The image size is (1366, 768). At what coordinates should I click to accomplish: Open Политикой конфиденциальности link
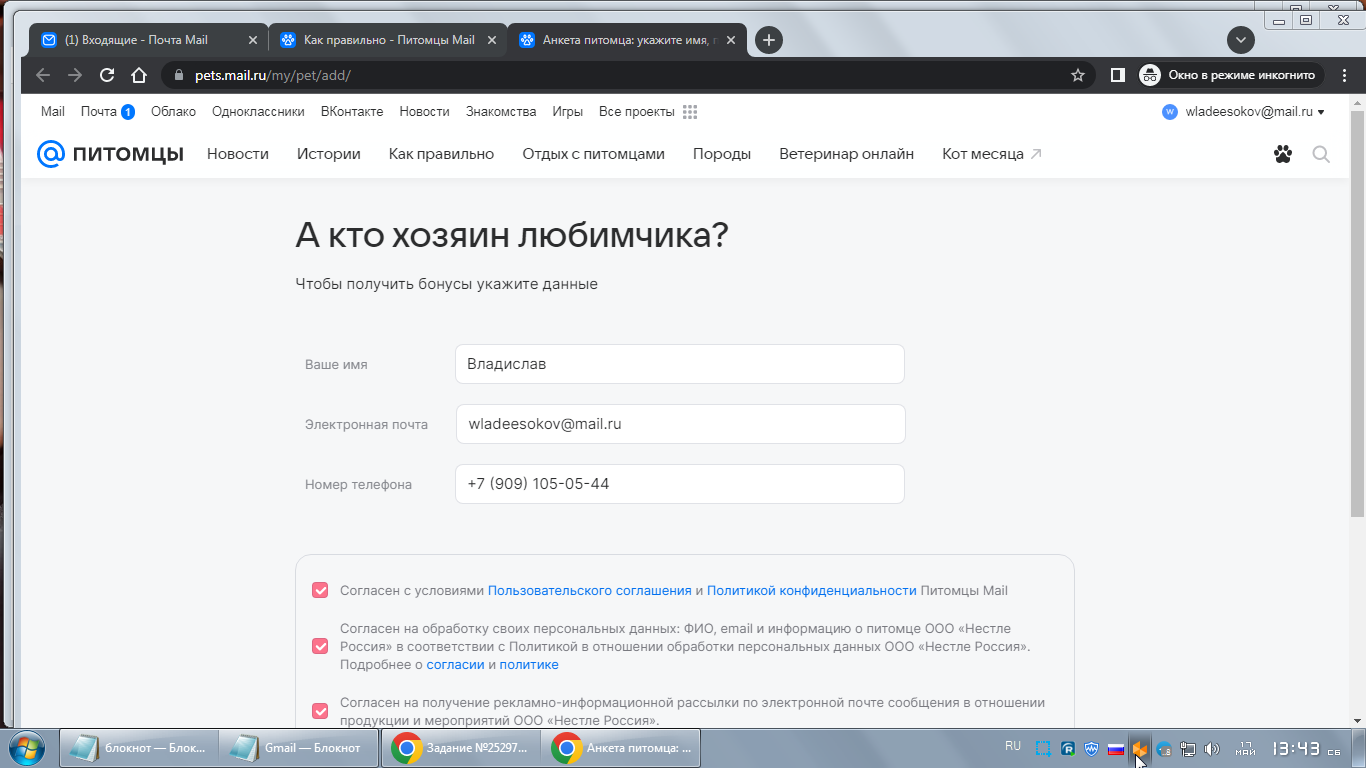pyautogui.click(x=812, y=591)
